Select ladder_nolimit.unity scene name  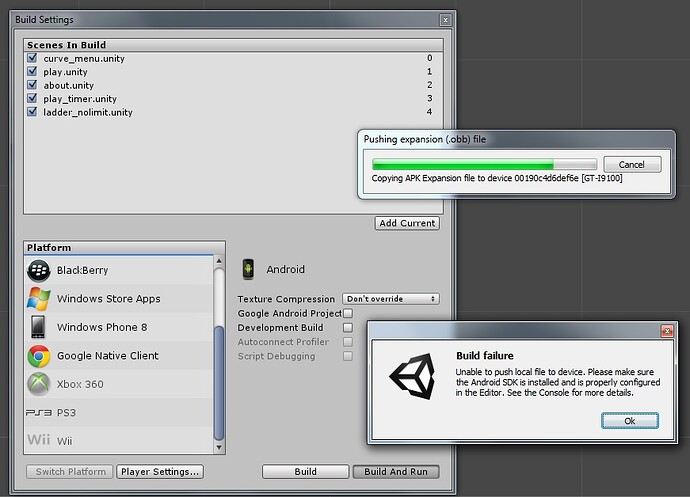pos(88,112)
